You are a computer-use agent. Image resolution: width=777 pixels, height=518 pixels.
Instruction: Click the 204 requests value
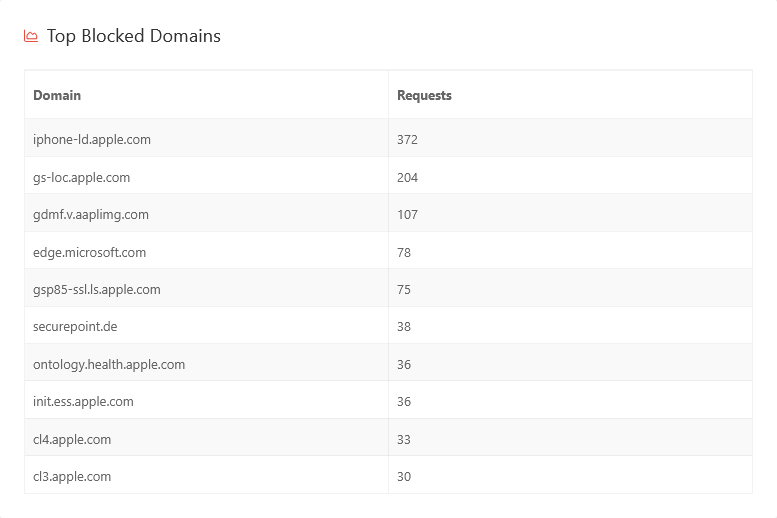(x=407, y=178)
